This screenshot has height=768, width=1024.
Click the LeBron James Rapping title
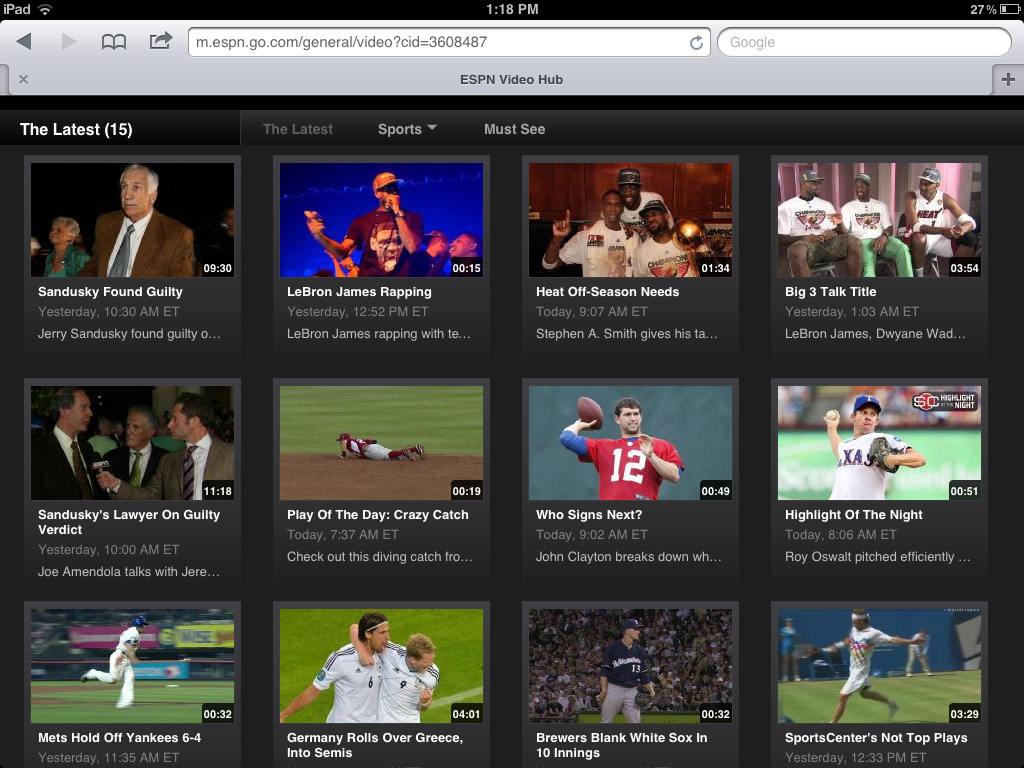coord(359,292)
